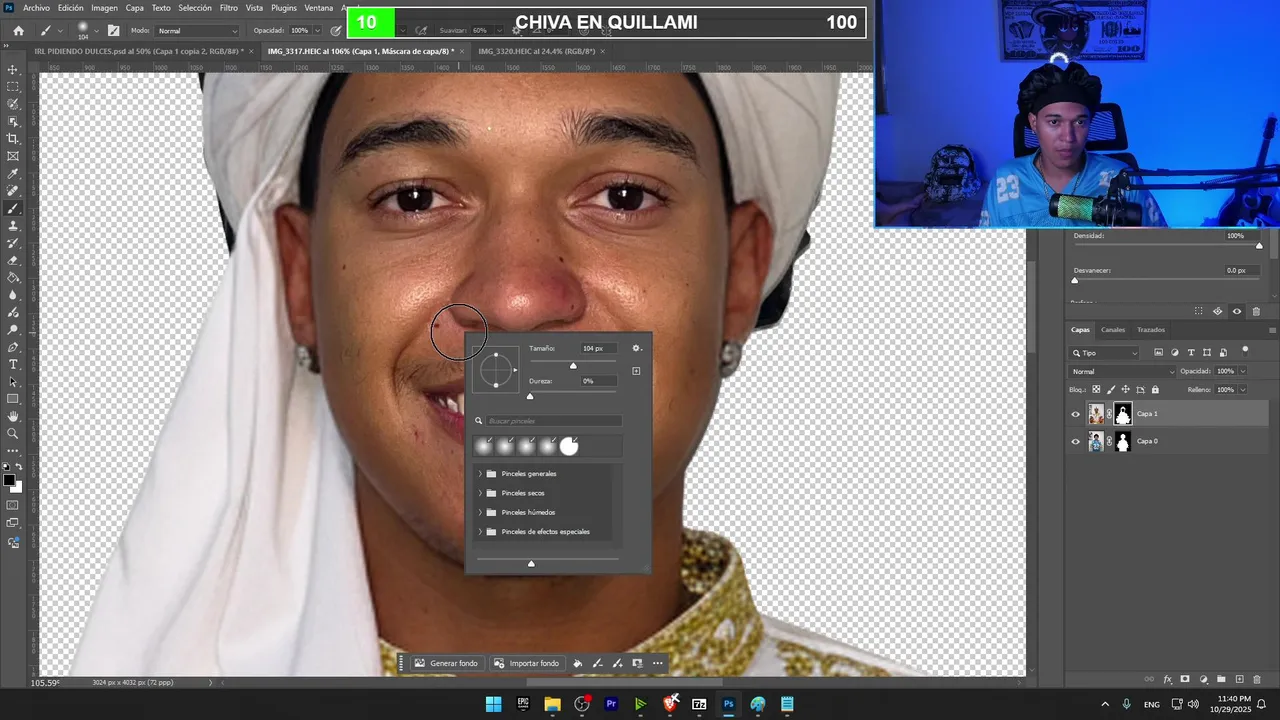The width and height of the screenshot is (1280, 720).
Task: Expand Pinceles de efectos especiales folder
Action: (480, 532)
